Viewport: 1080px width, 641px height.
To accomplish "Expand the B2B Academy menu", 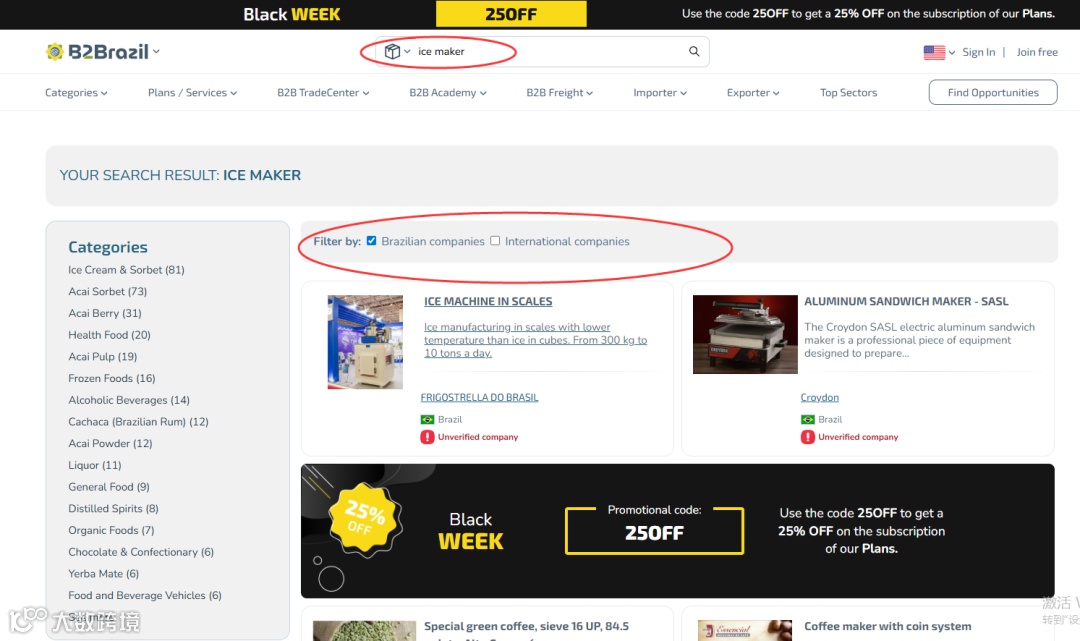I will click(448, 92).
